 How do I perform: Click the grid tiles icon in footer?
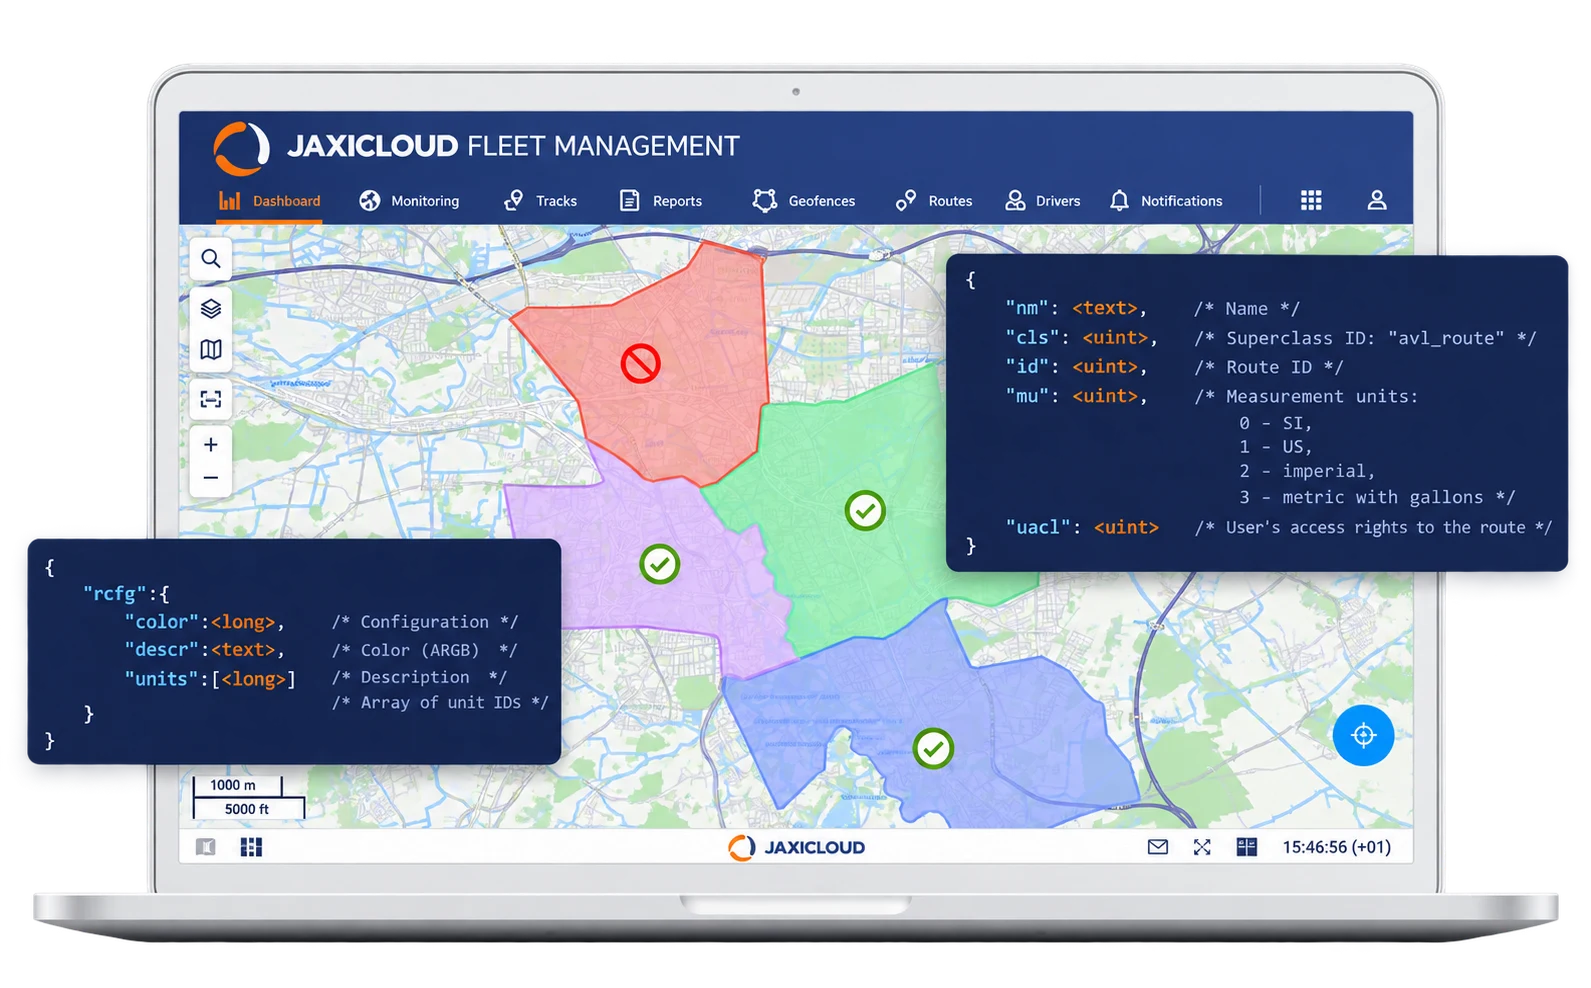[x=251, y=847]
